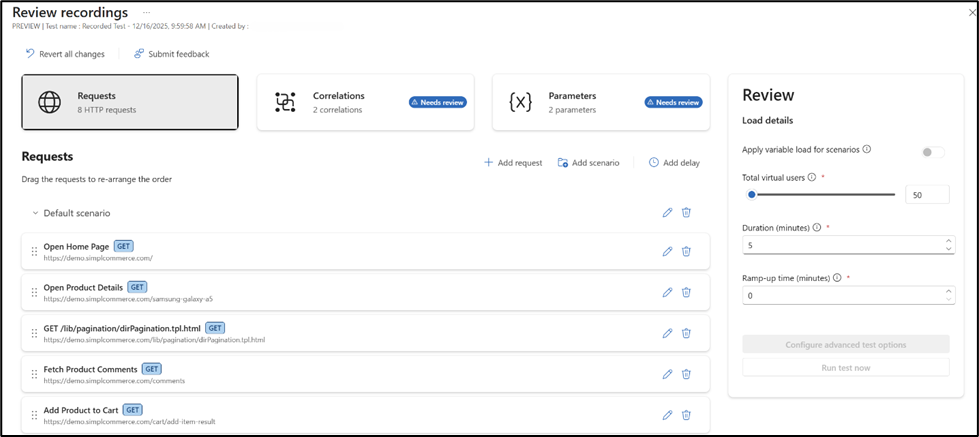Switch to the Correlations tab
Screen dimensions: 979x437
pyautogui.click(x=364, y=102)
